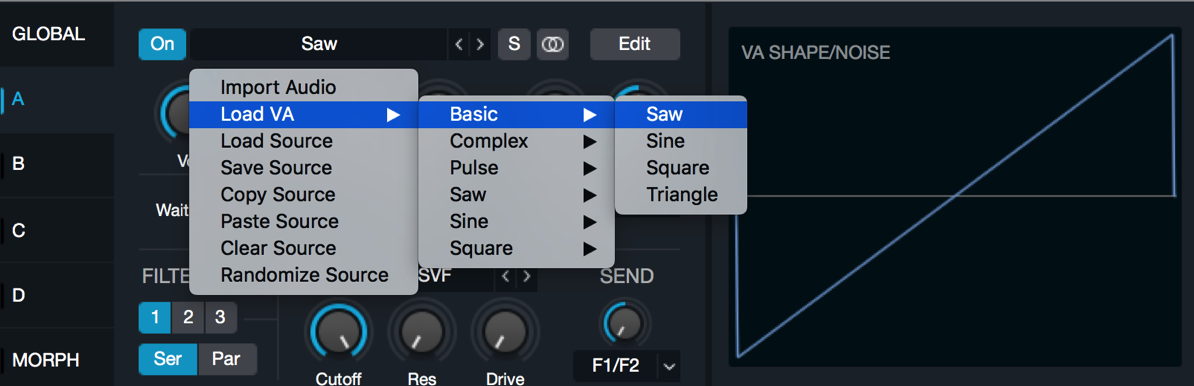Expand the Square category submenu
This screenshot has height=386, width=1194.
(x=516, y=248)
